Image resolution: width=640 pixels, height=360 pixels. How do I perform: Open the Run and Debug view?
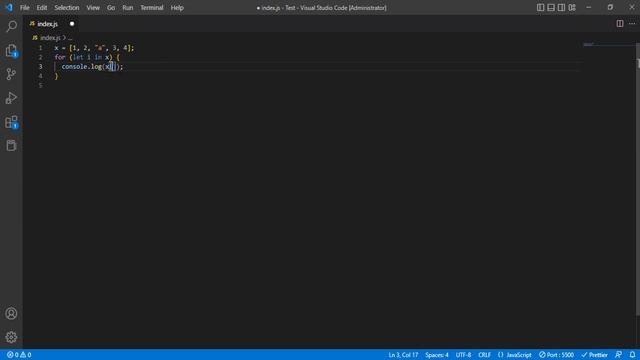[x=11, y=98]
